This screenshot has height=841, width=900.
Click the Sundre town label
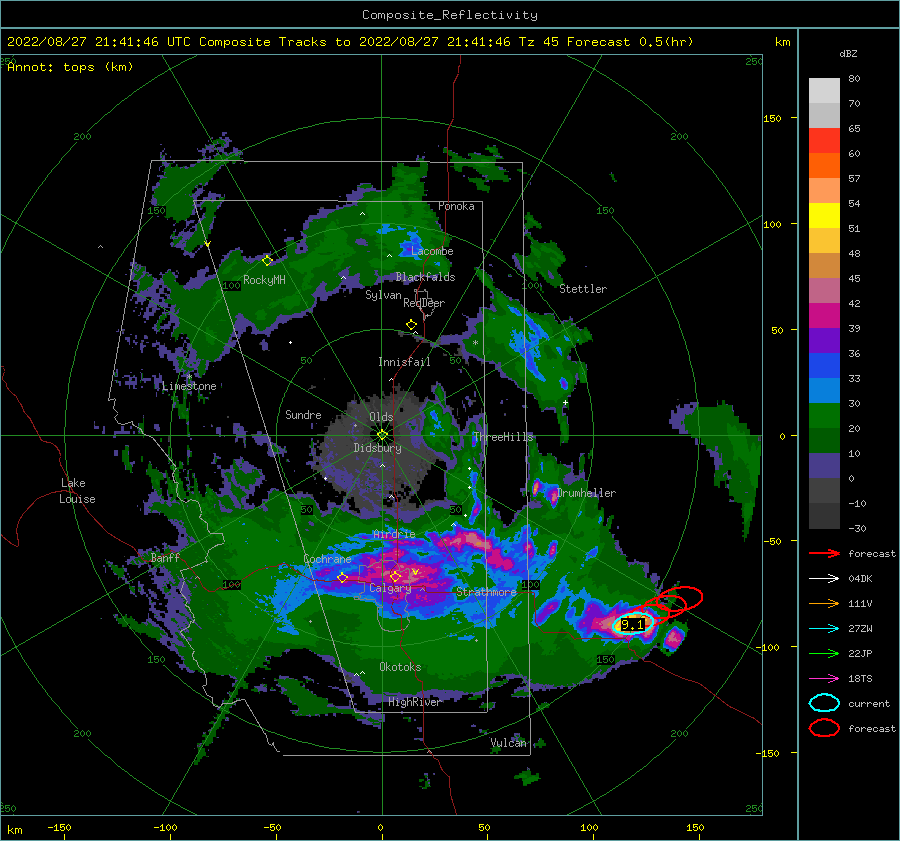coord(303,415)
